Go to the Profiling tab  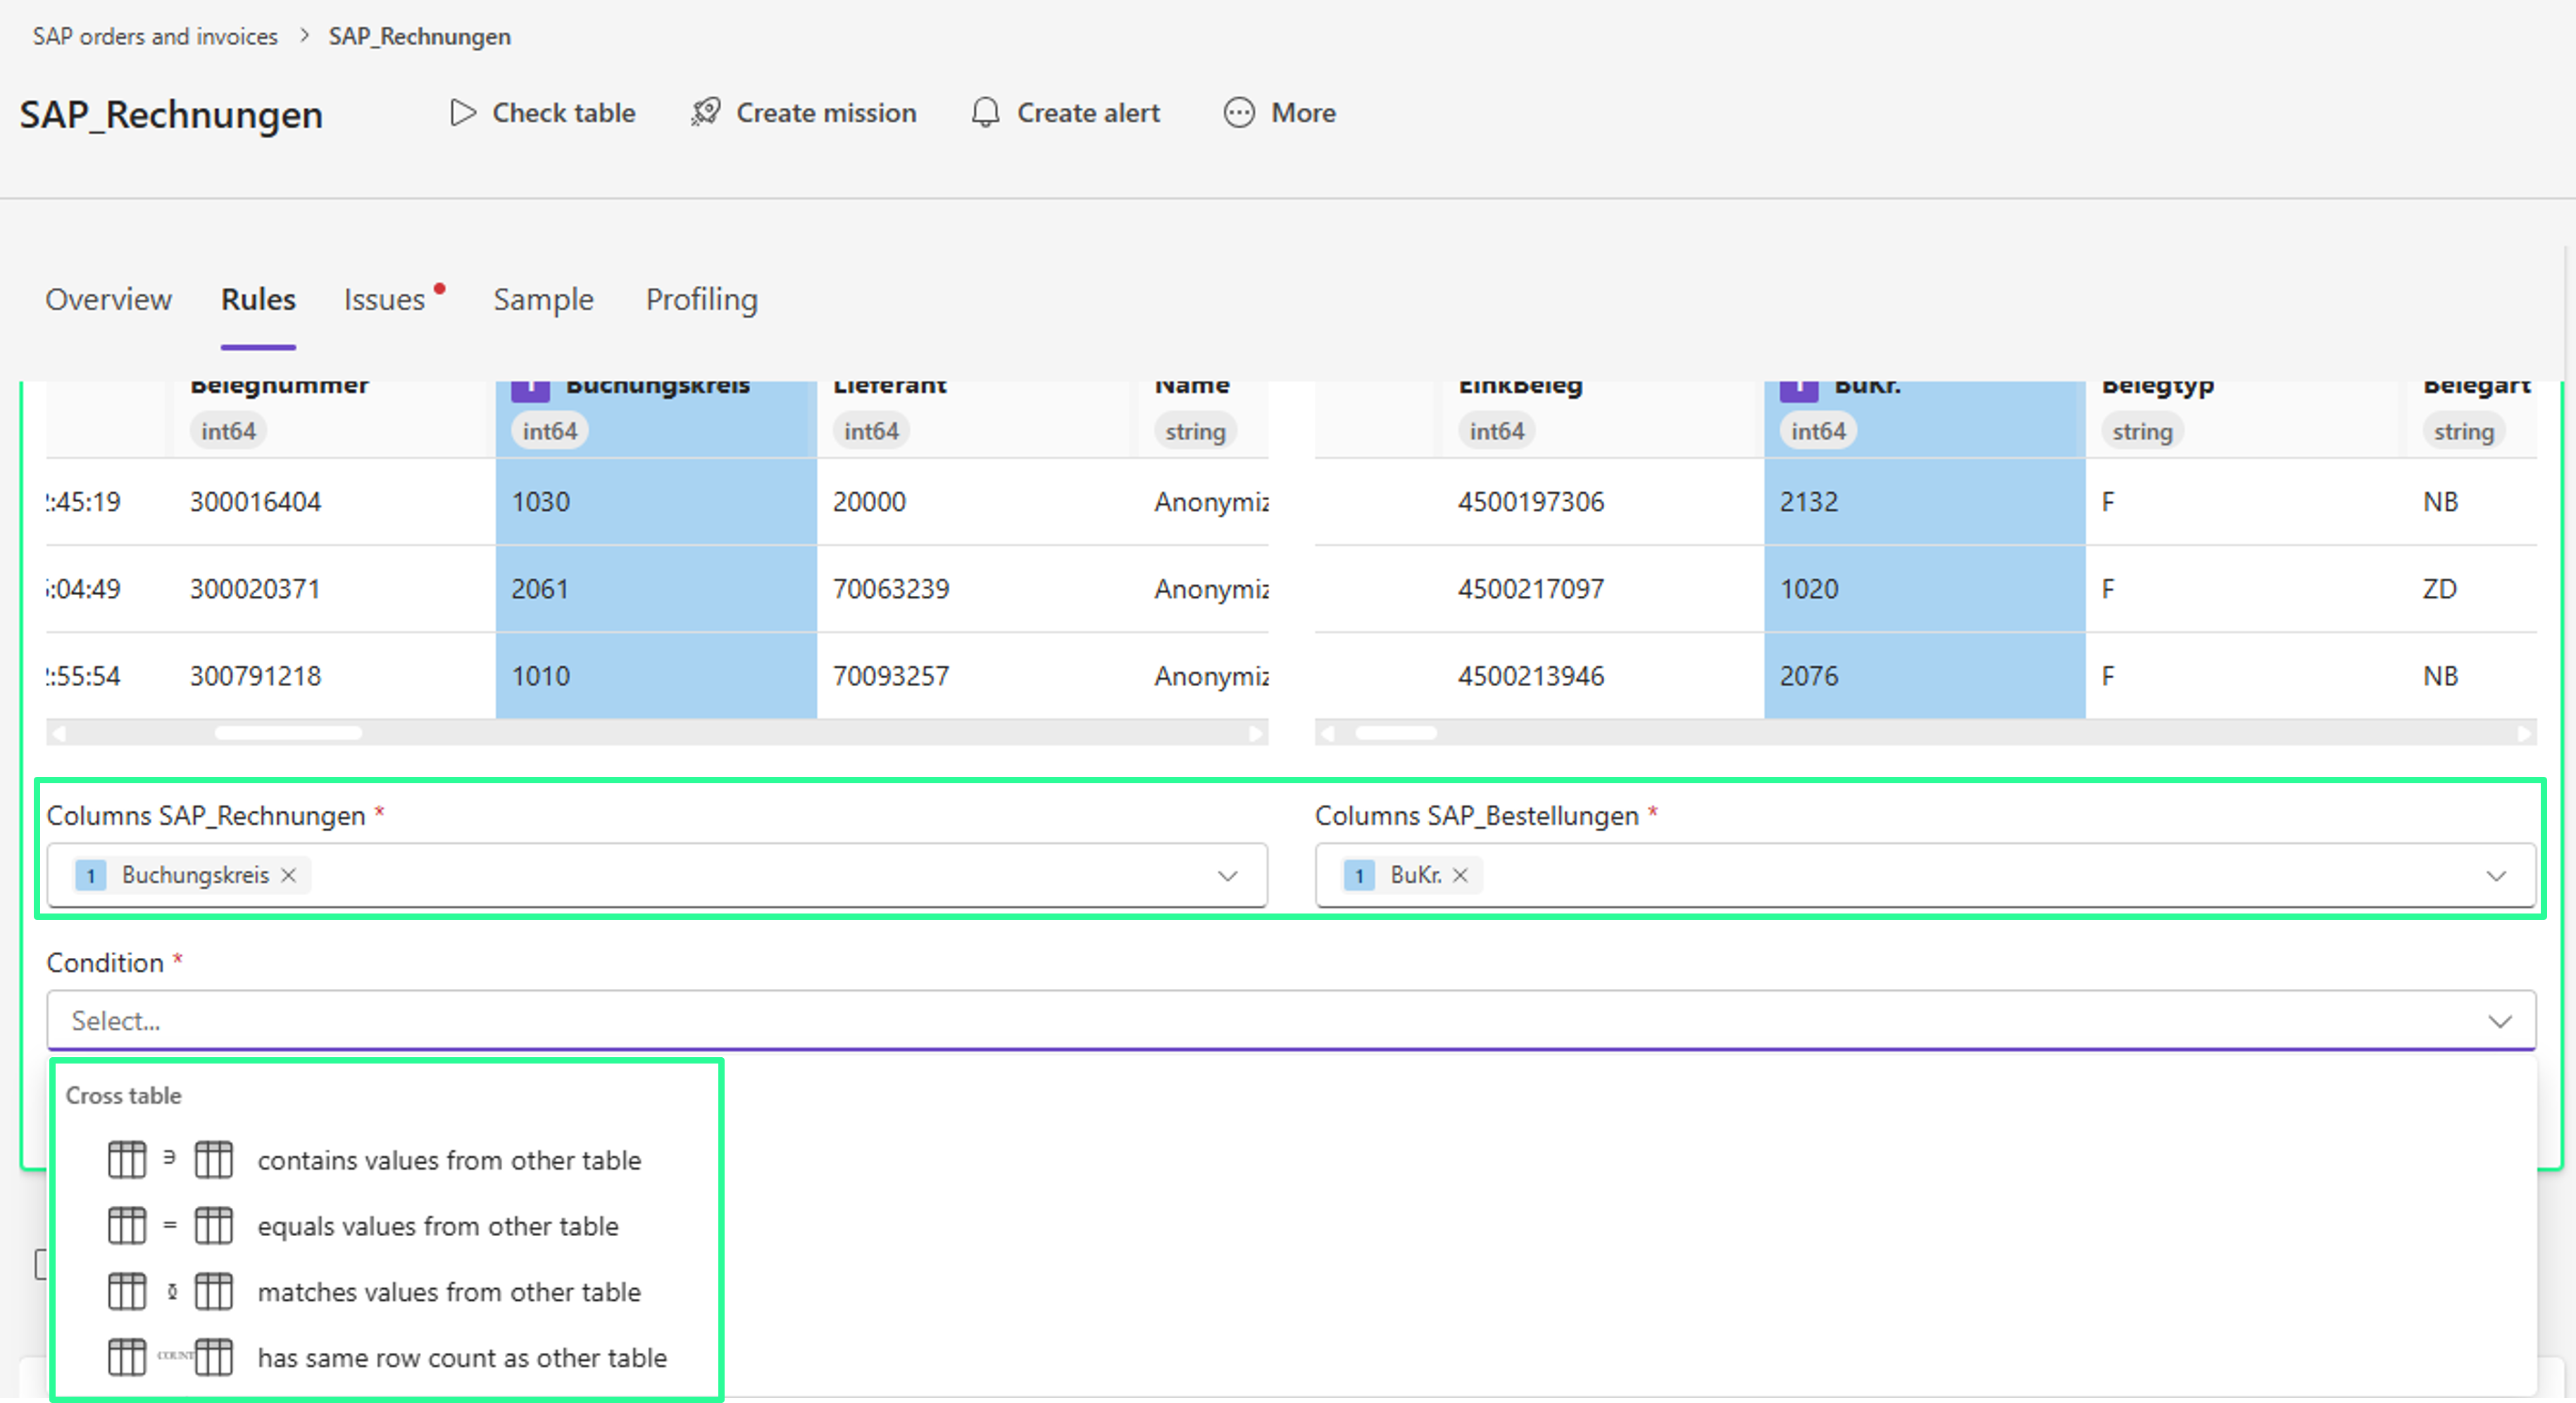[x=701, y=299]
